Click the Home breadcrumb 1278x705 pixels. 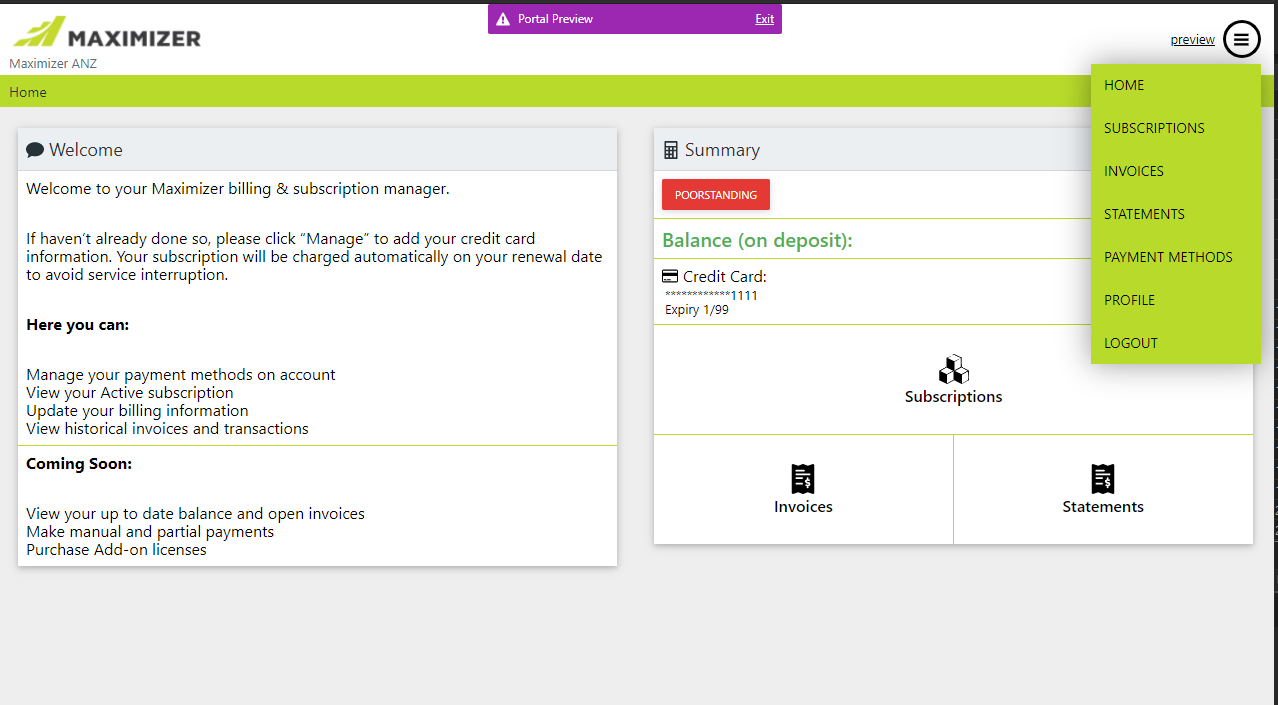point(28,92)
